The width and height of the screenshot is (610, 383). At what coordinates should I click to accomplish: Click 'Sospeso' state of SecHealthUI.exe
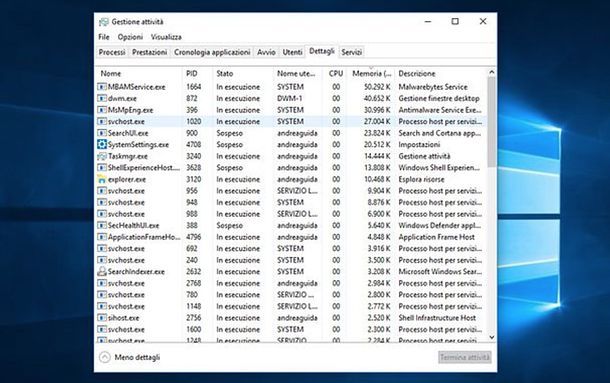point(230,225)
